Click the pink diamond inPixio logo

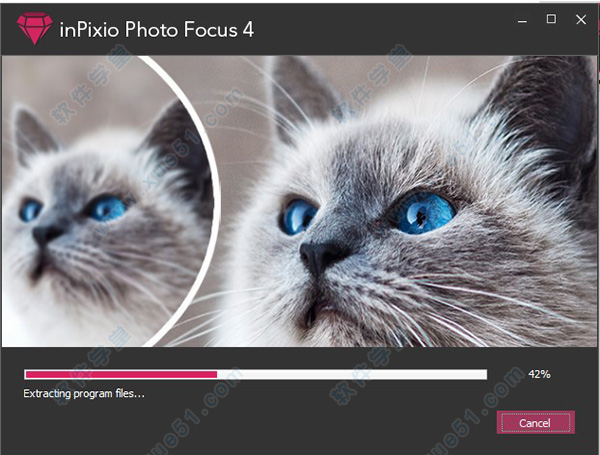(x=34, y=29)
